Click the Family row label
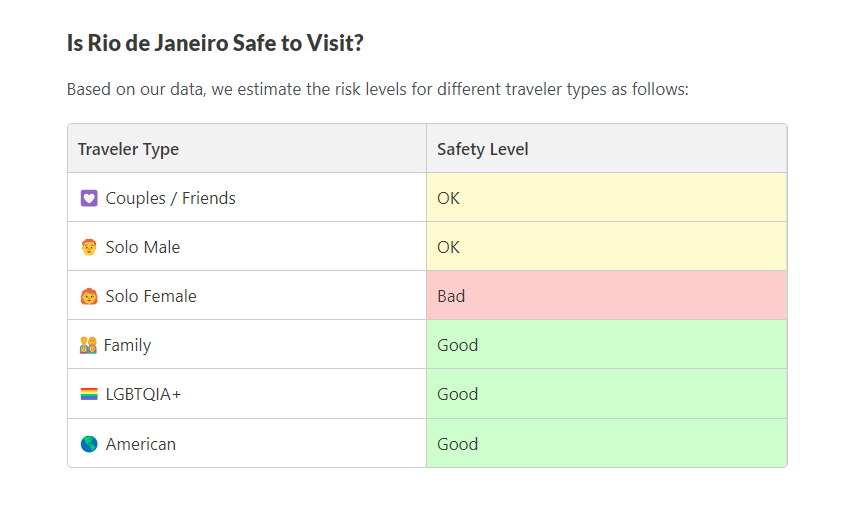Viewport: 853px width, 505px height. pos(128,345)
